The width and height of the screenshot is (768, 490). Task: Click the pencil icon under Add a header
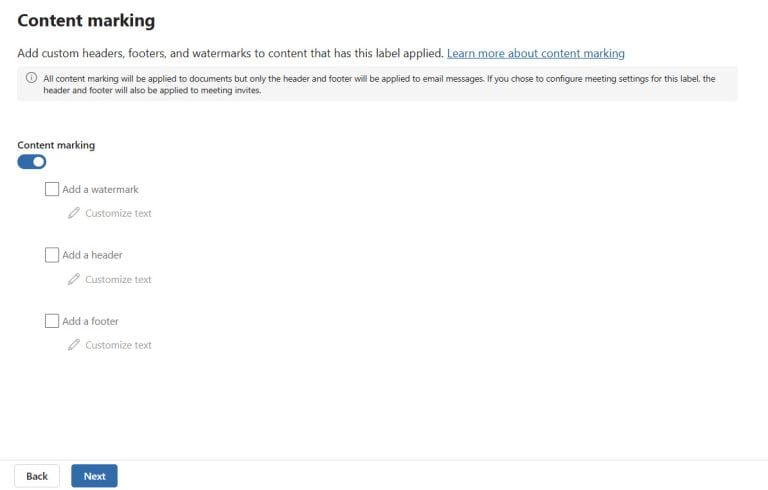point(73,279)
